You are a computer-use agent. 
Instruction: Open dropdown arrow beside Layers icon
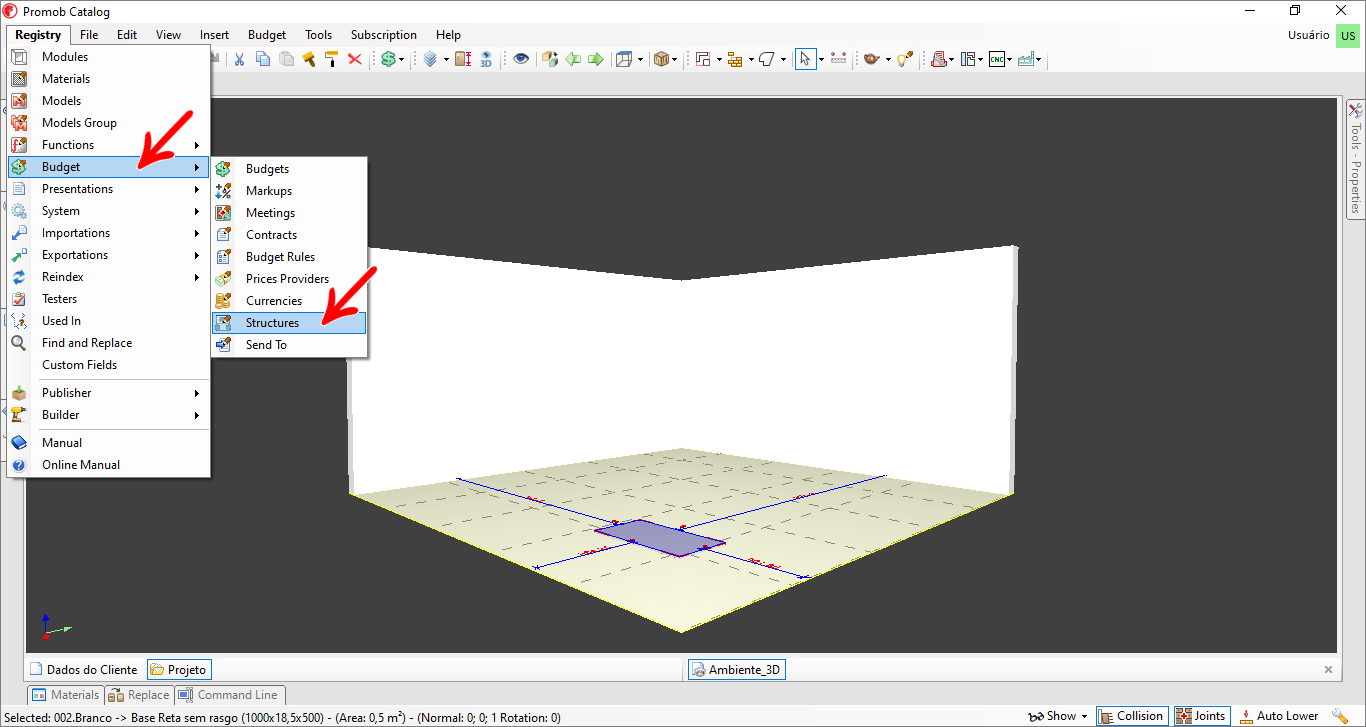click(x=445, y=59)
